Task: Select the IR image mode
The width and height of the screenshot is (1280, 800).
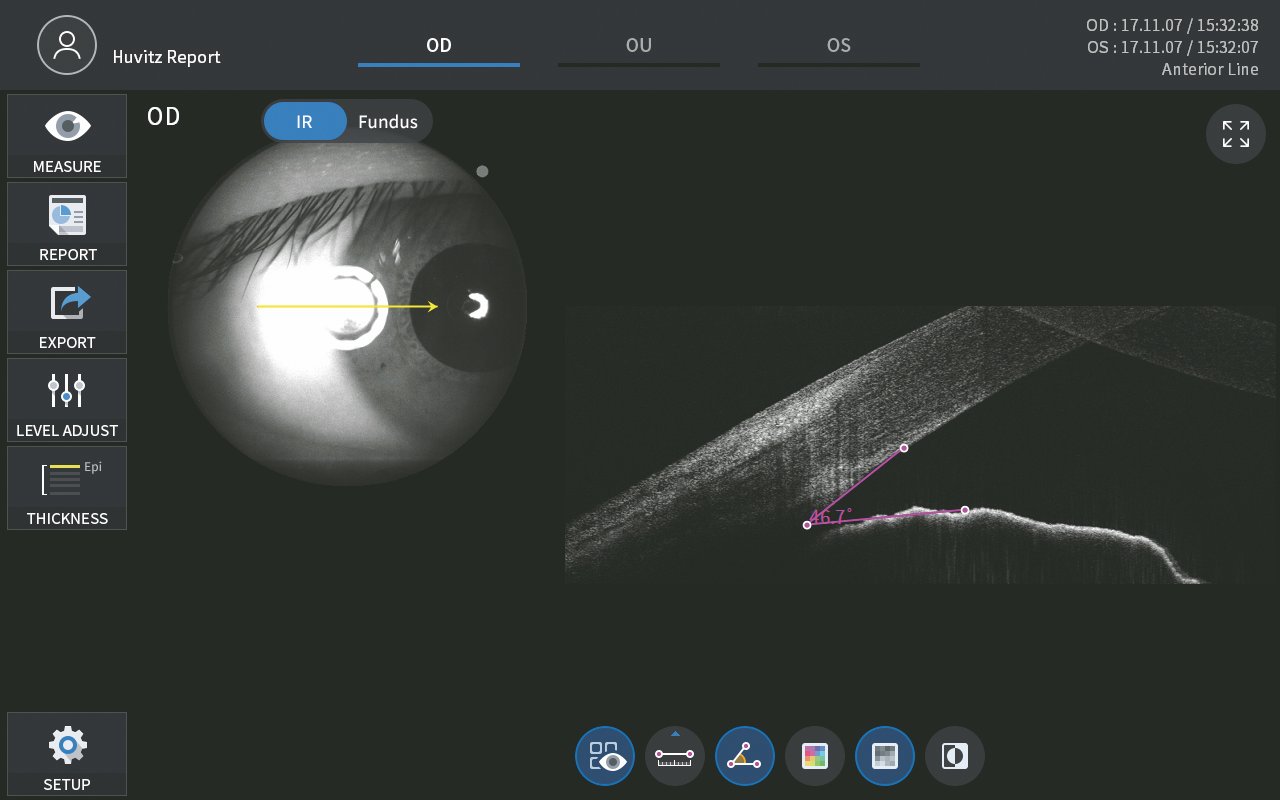Action: [x=304, y=122]
